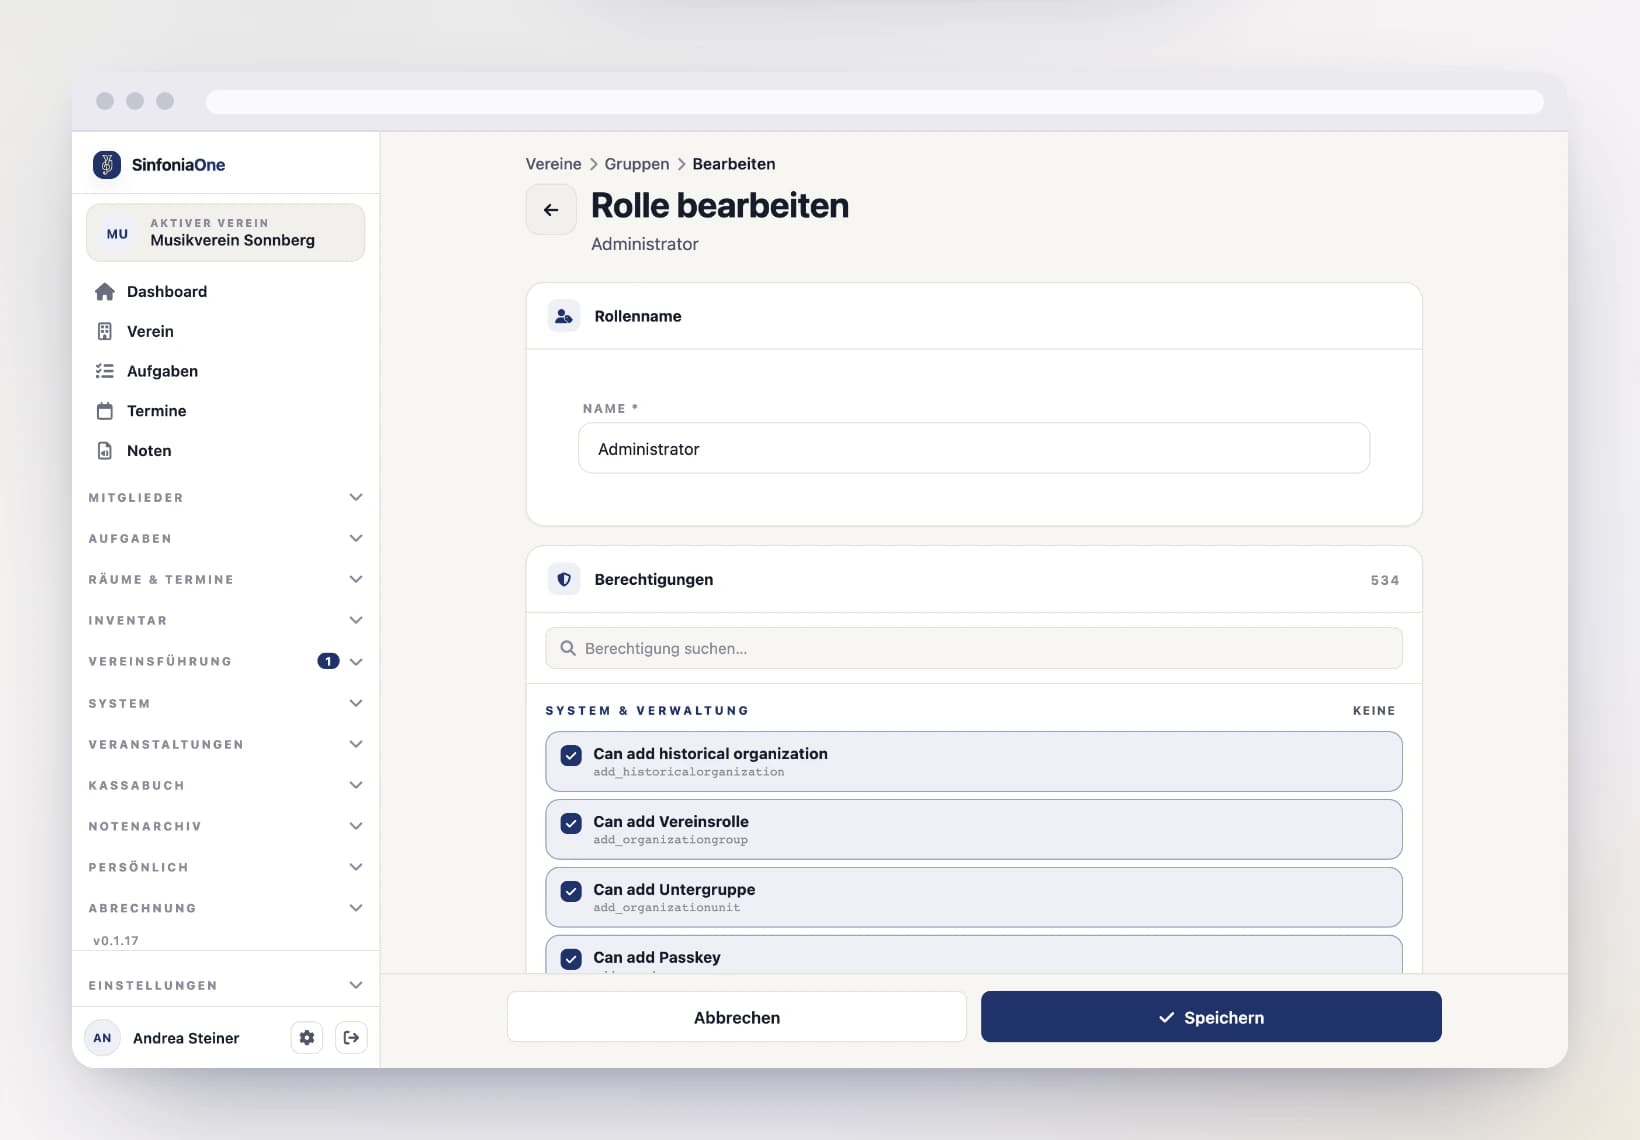Click the Abbrechen button
The image size is (1640, 1140).
tap(737, 1017)
